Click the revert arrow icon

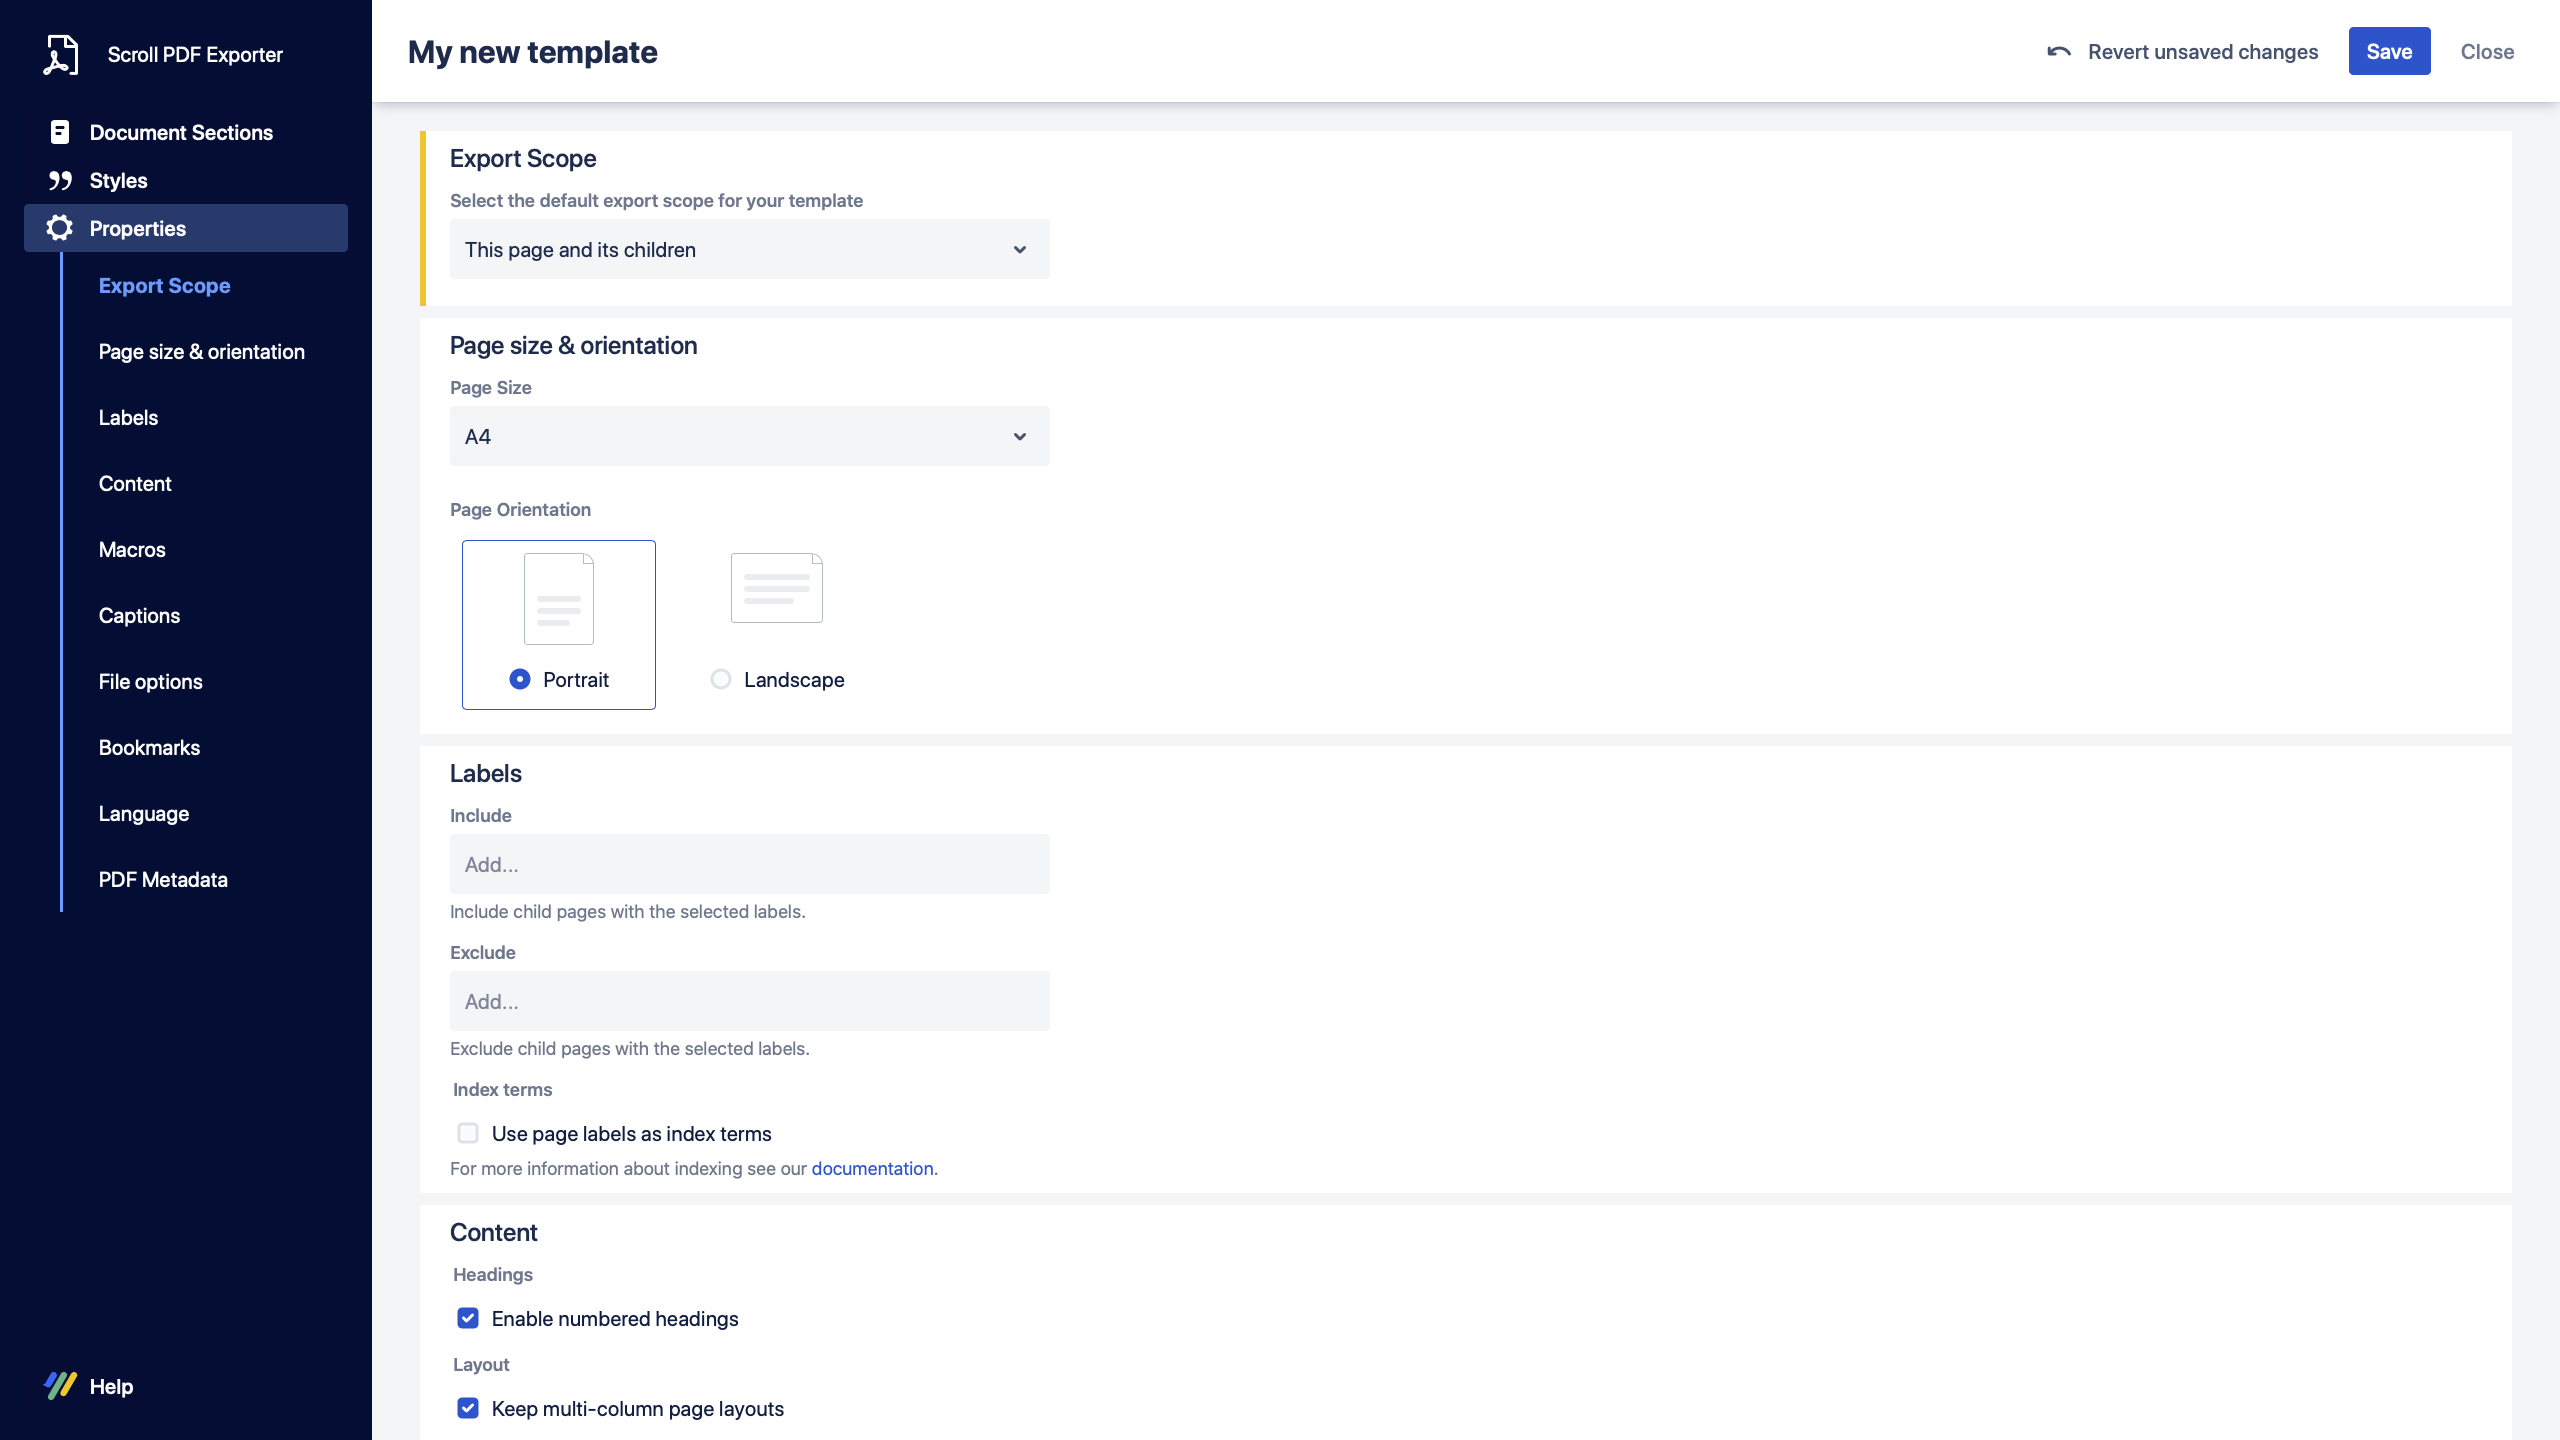pyautogui.click(x=2058, y=52)
